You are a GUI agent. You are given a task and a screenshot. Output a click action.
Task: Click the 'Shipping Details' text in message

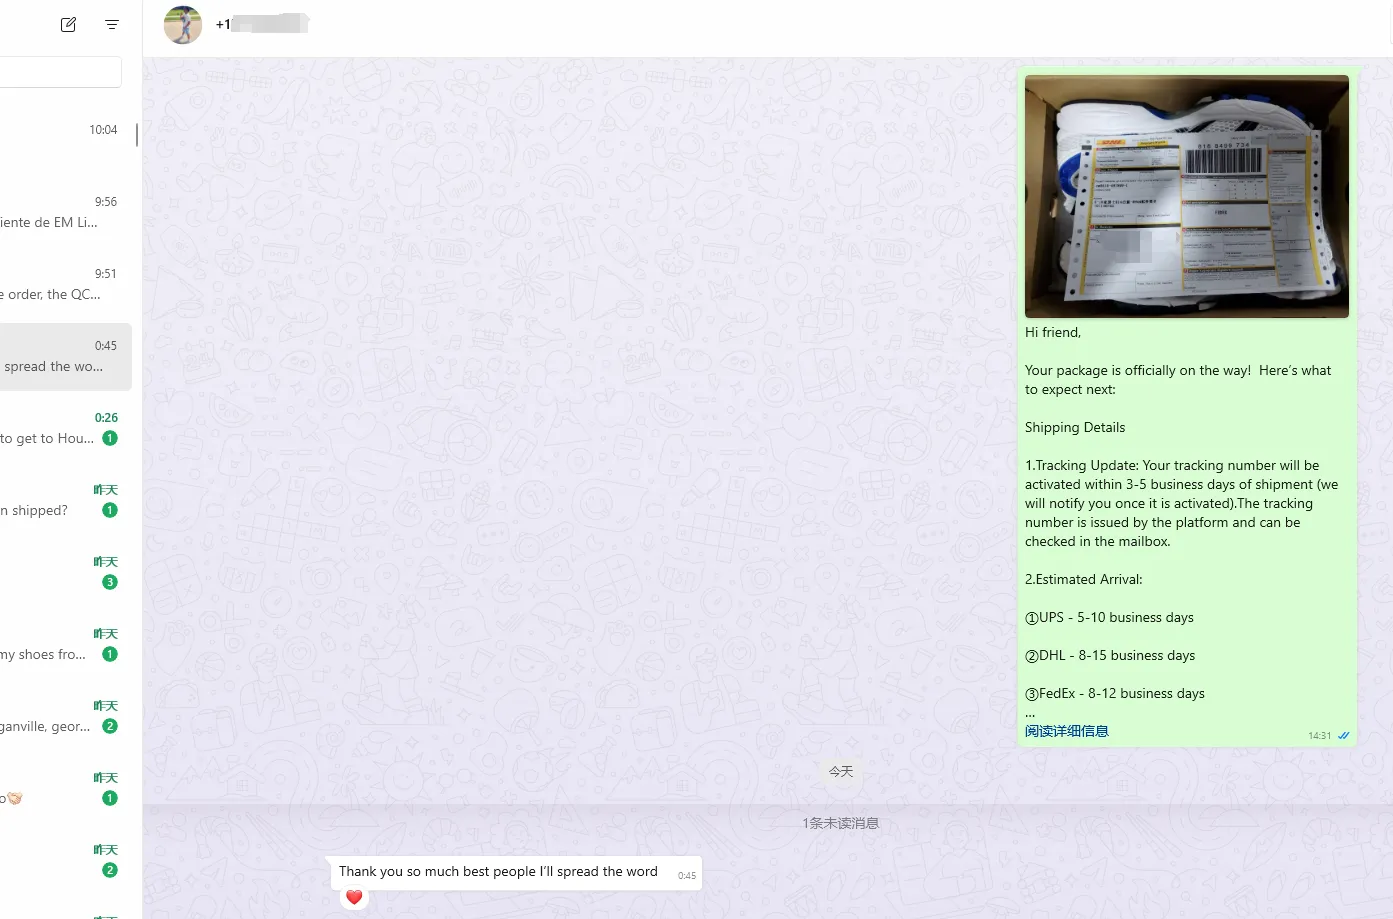1075,428
